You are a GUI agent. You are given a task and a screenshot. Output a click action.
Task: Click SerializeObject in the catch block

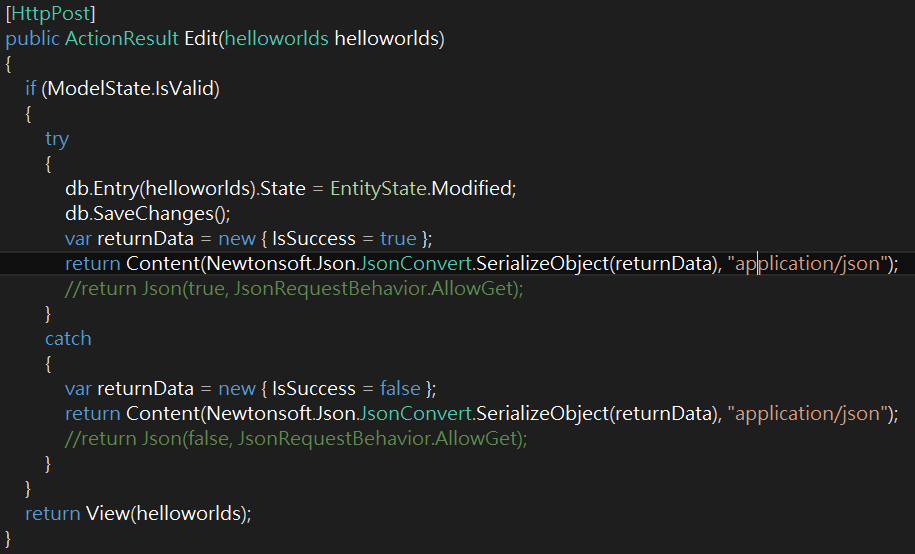540,414
